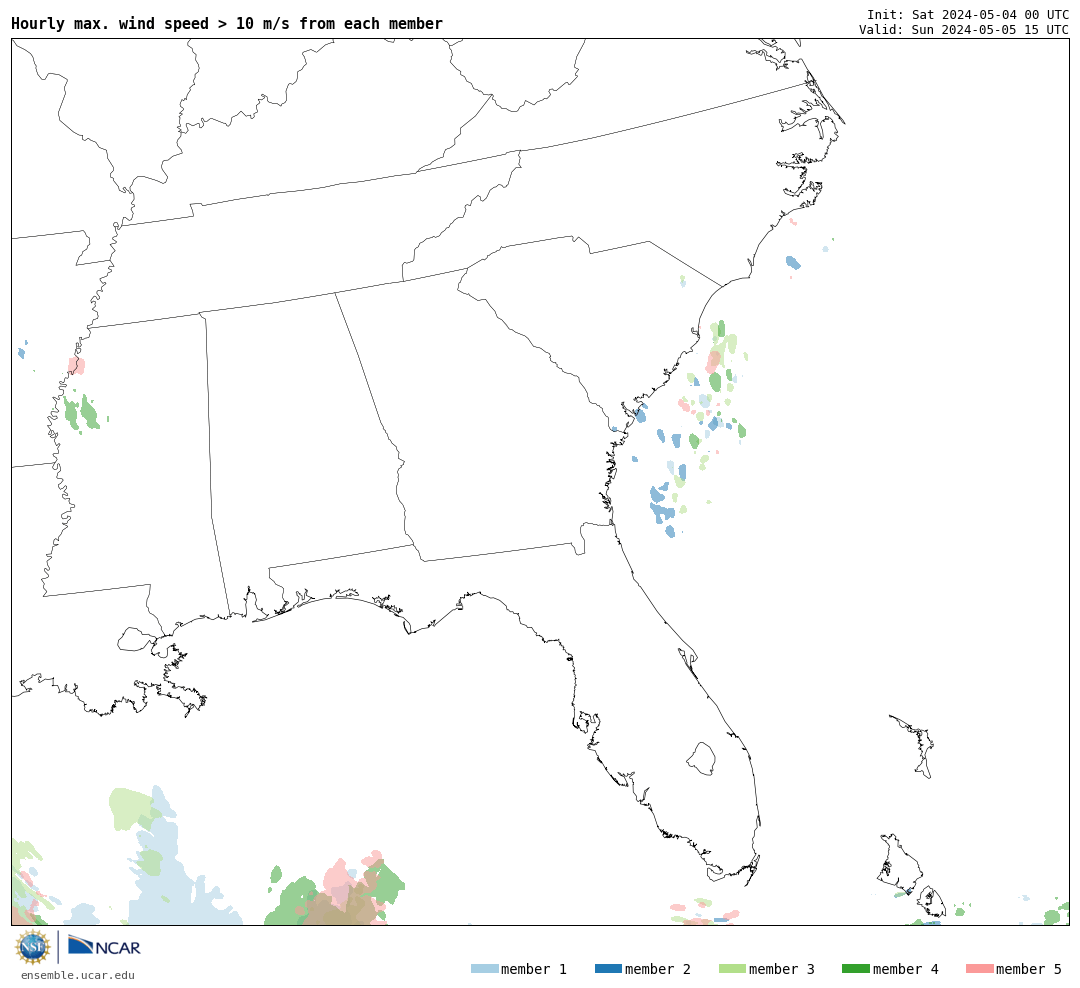Click the ensemble.ucar.edu text

pos(78,975)
